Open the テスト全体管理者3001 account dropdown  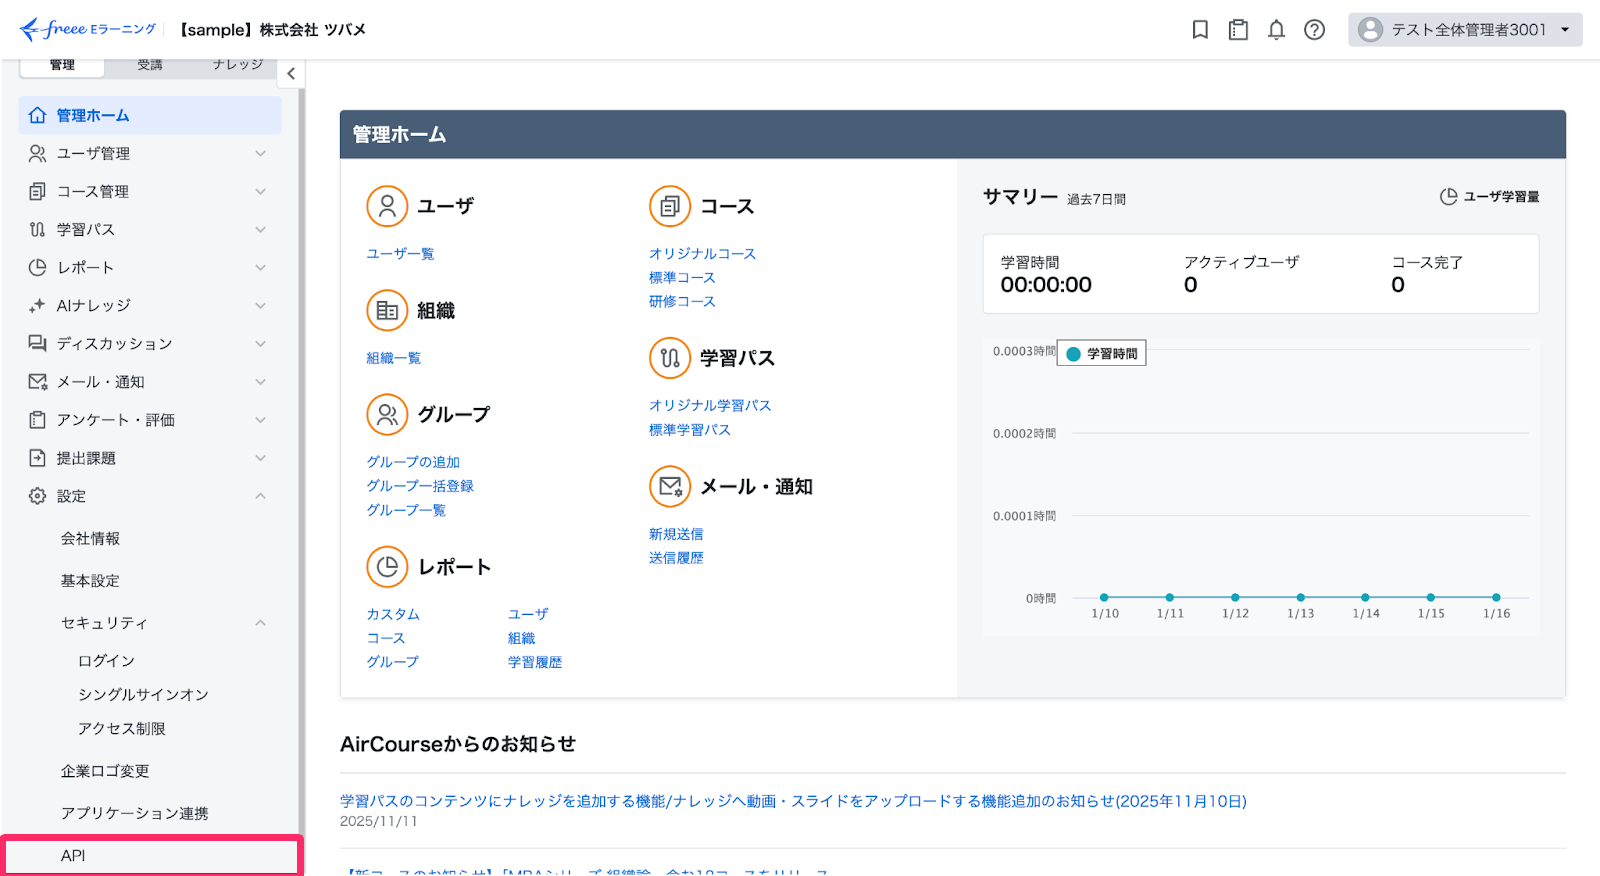click(1465, 30)
